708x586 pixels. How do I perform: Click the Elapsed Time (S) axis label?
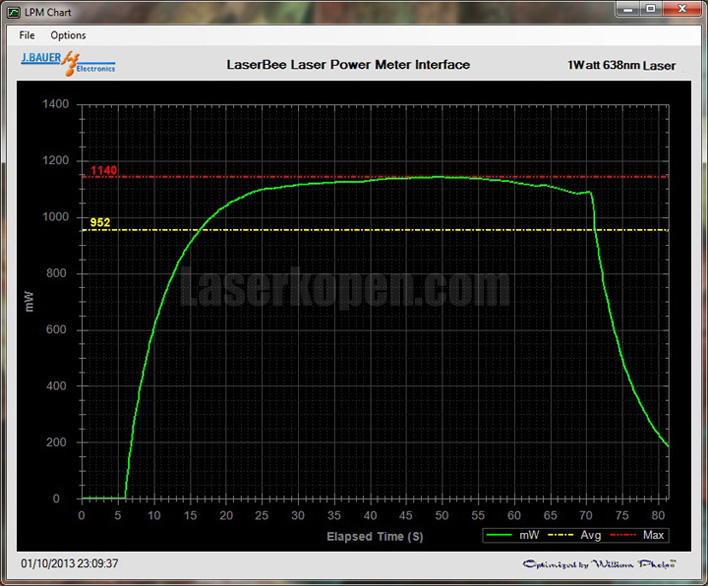tap(373, 537)
